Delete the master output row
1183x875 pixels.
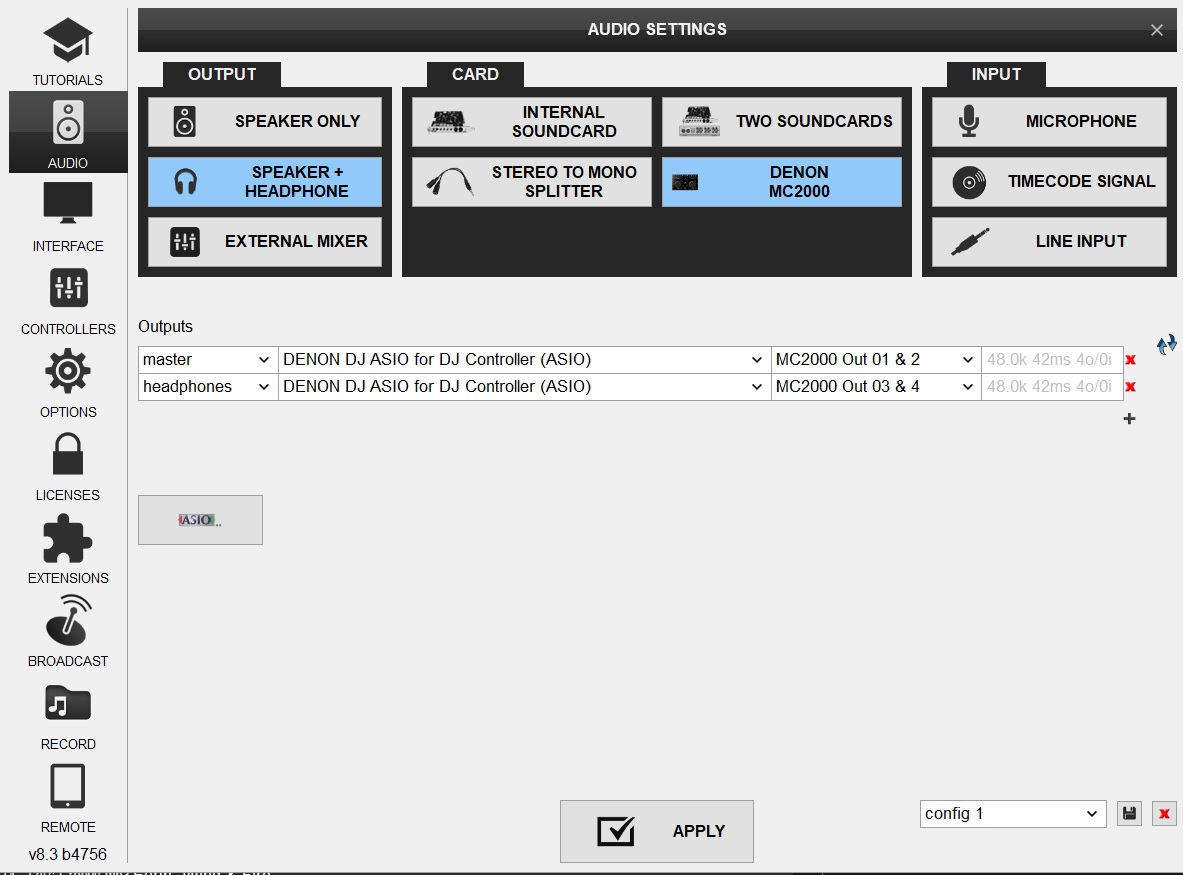1130,360
